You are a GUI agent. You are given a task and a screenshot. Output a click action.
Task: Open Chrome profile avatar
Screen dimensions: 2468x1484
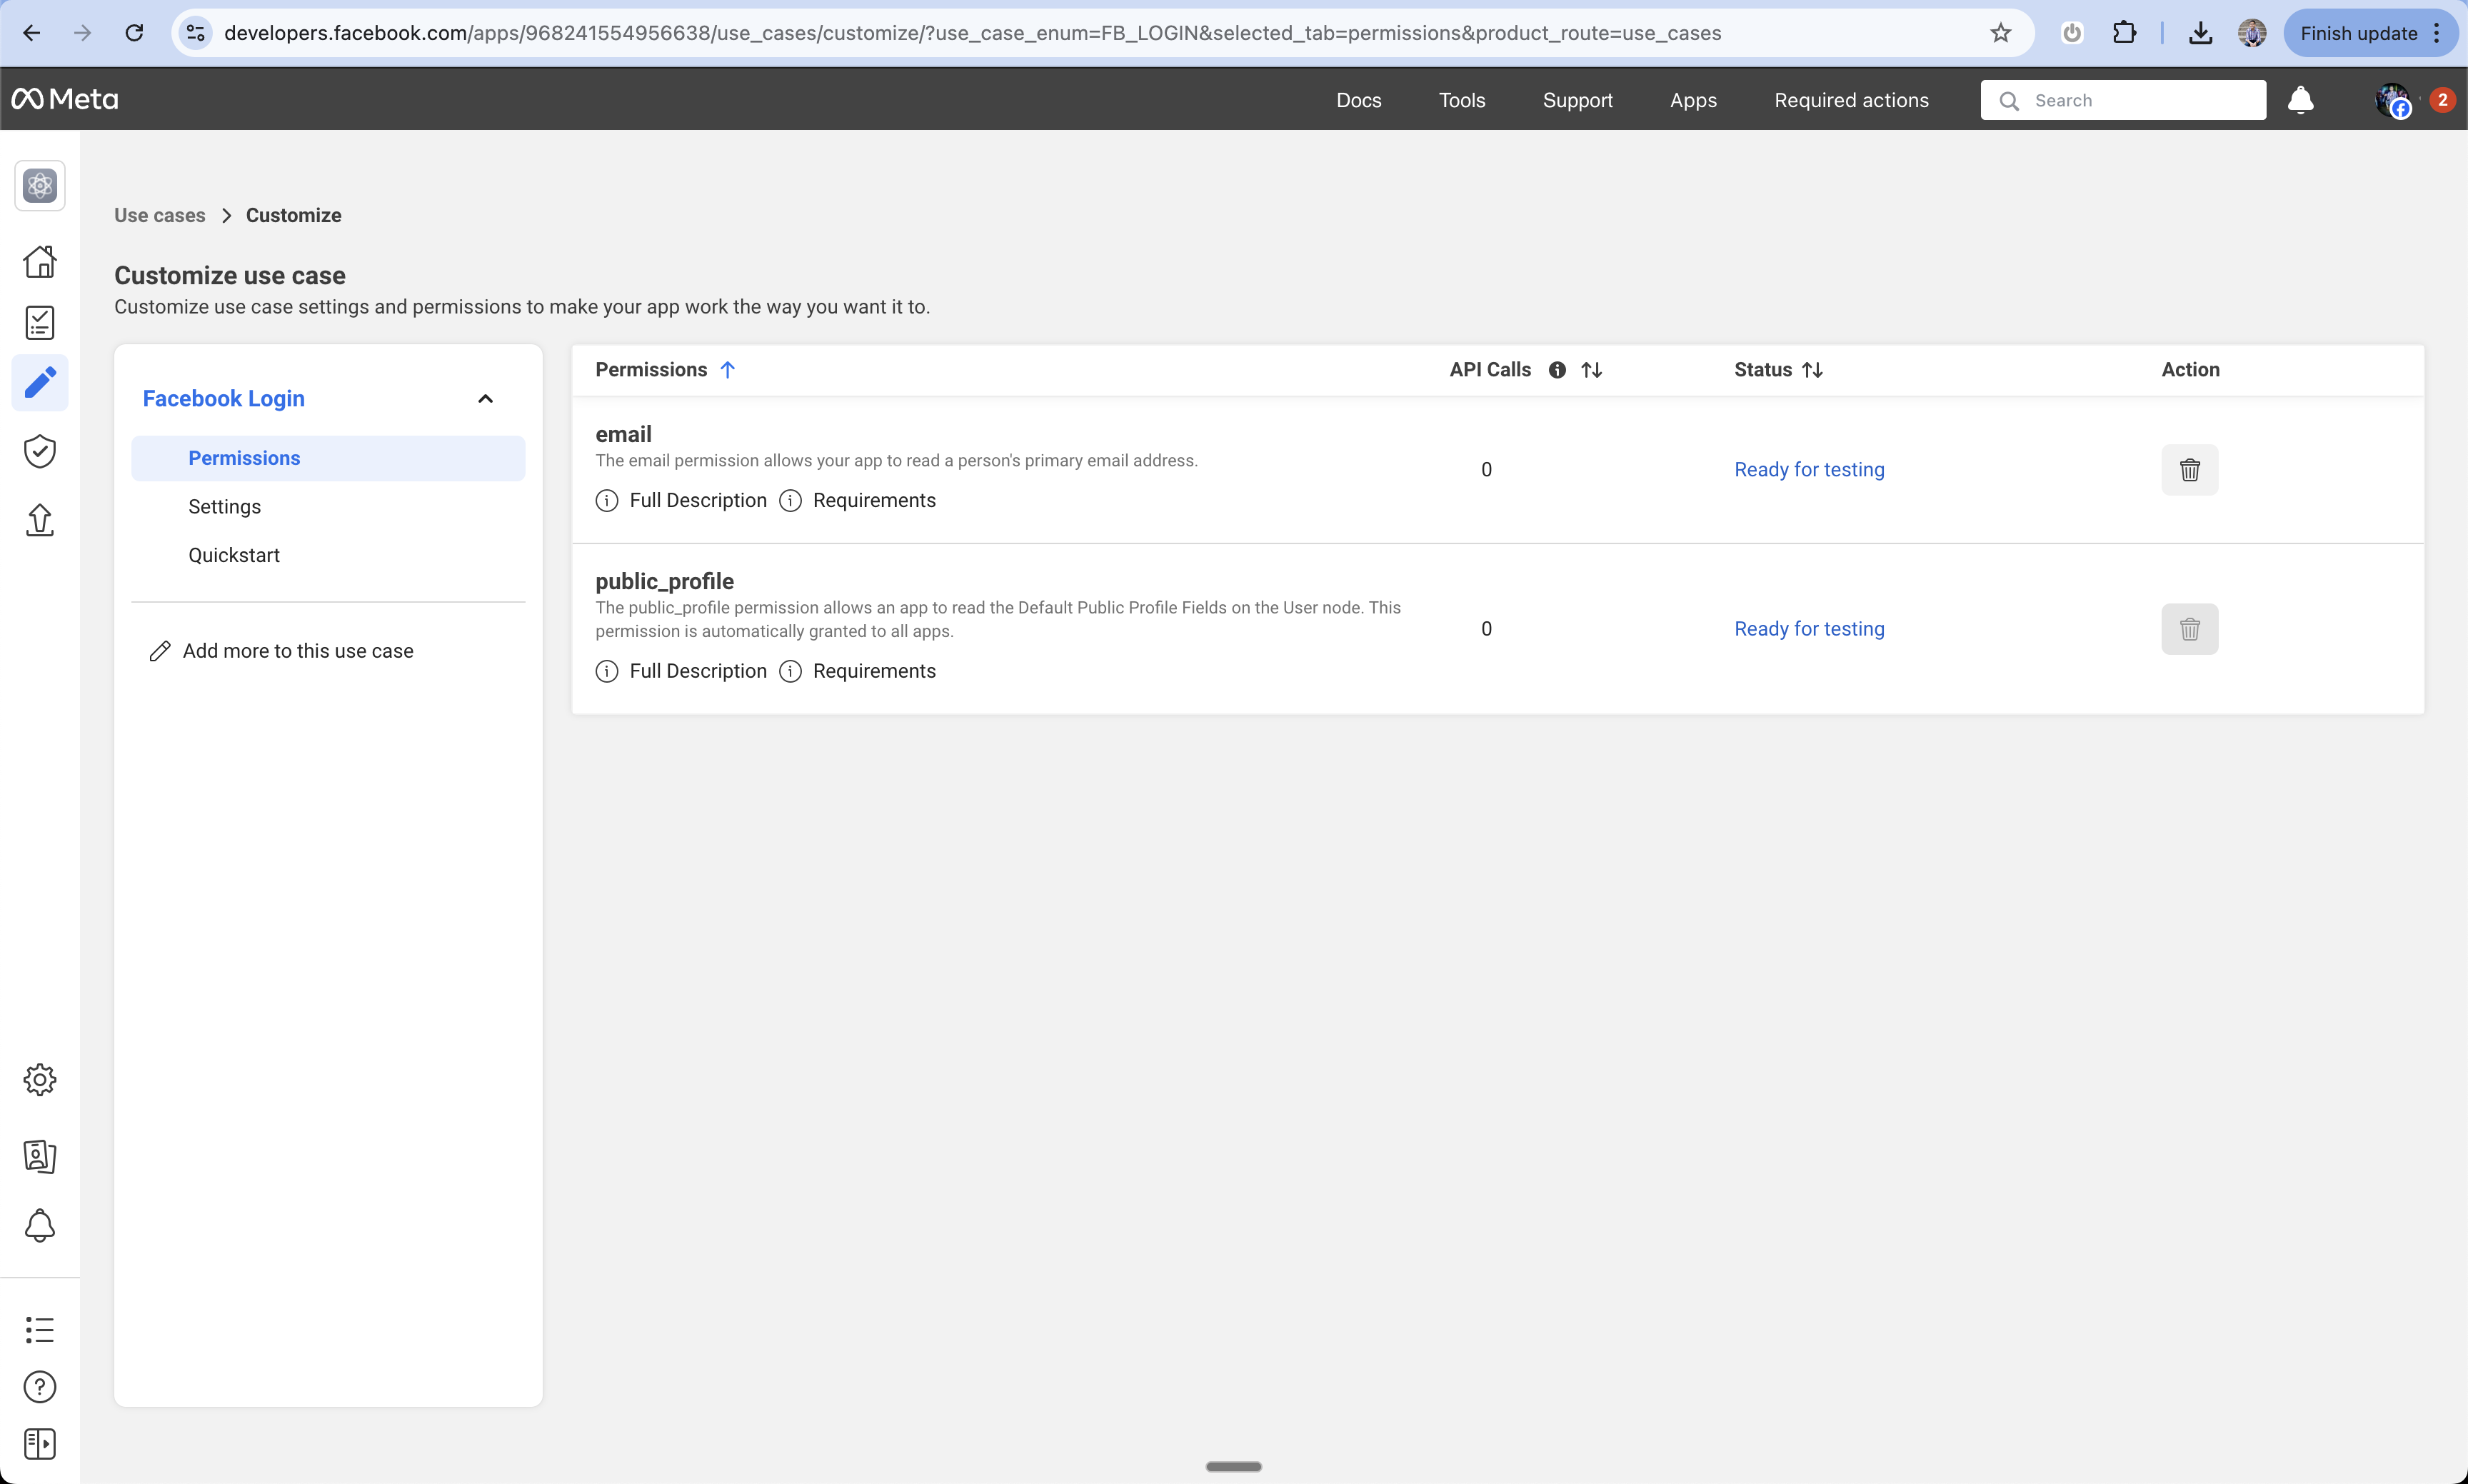pos(2252,33)
